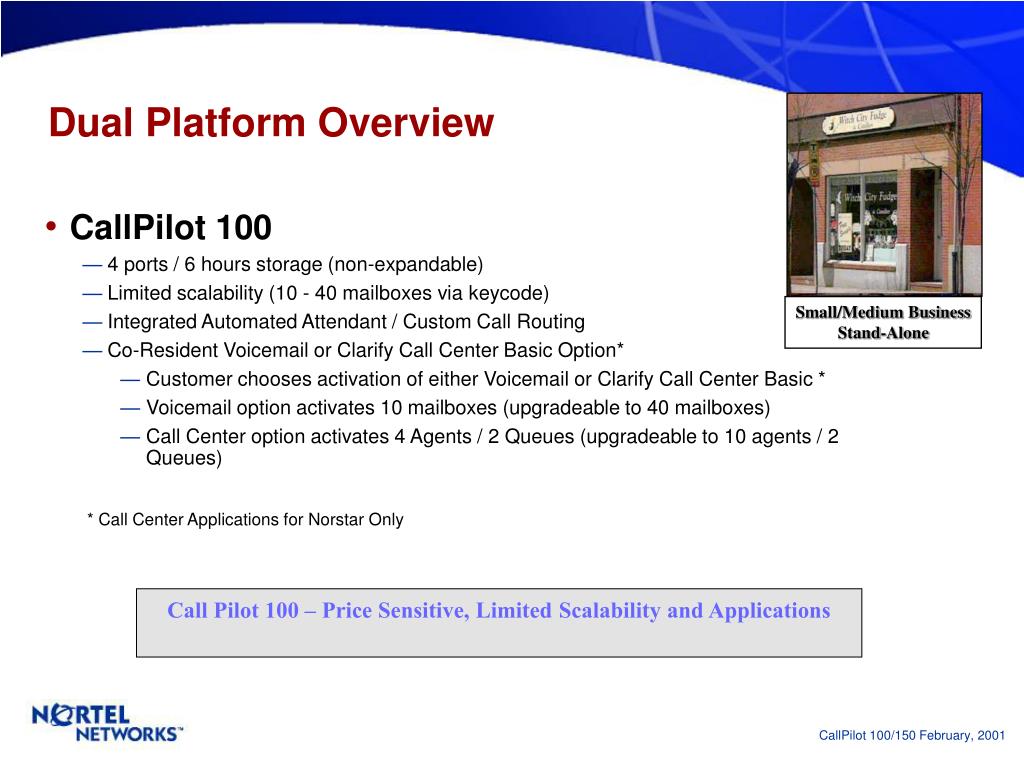Viewport: 1024px width, 768px height.
Task: Click 'Call Center option activates 4 Agents' line
Action: pyautogui.click(x=492, y=447)
